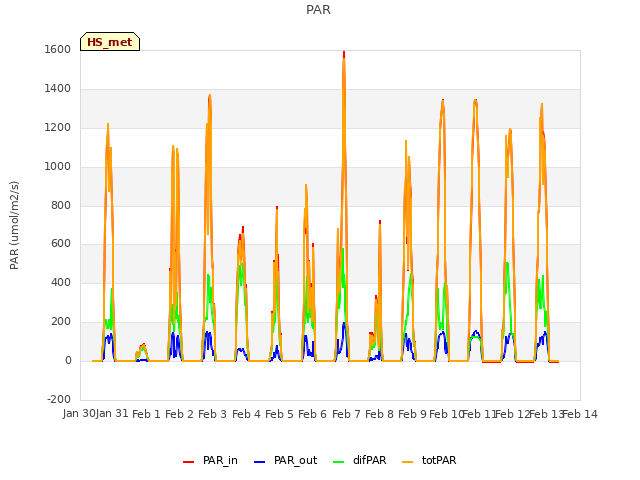Click the Feb 3 peak near 1370

coord(210,96)
